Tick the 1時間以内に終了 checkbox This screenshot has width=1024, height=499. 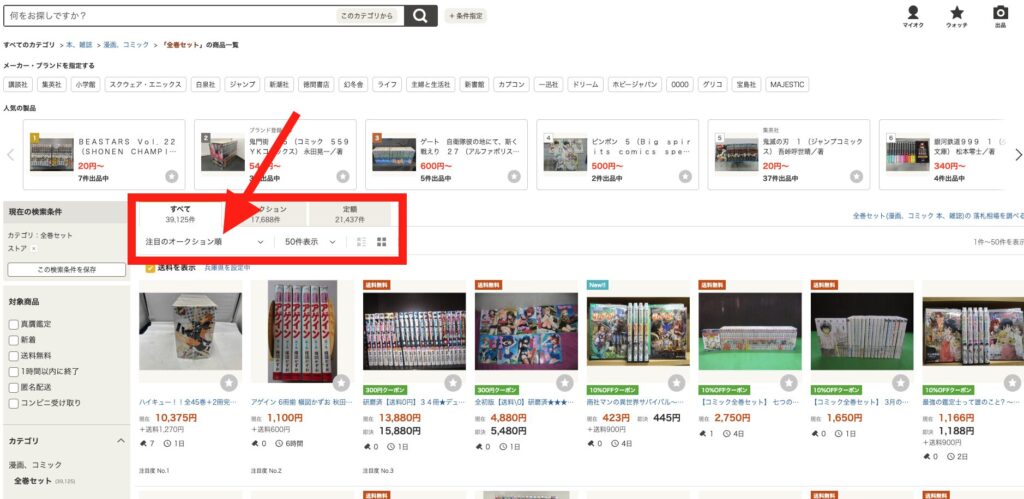tap(14, 371)
